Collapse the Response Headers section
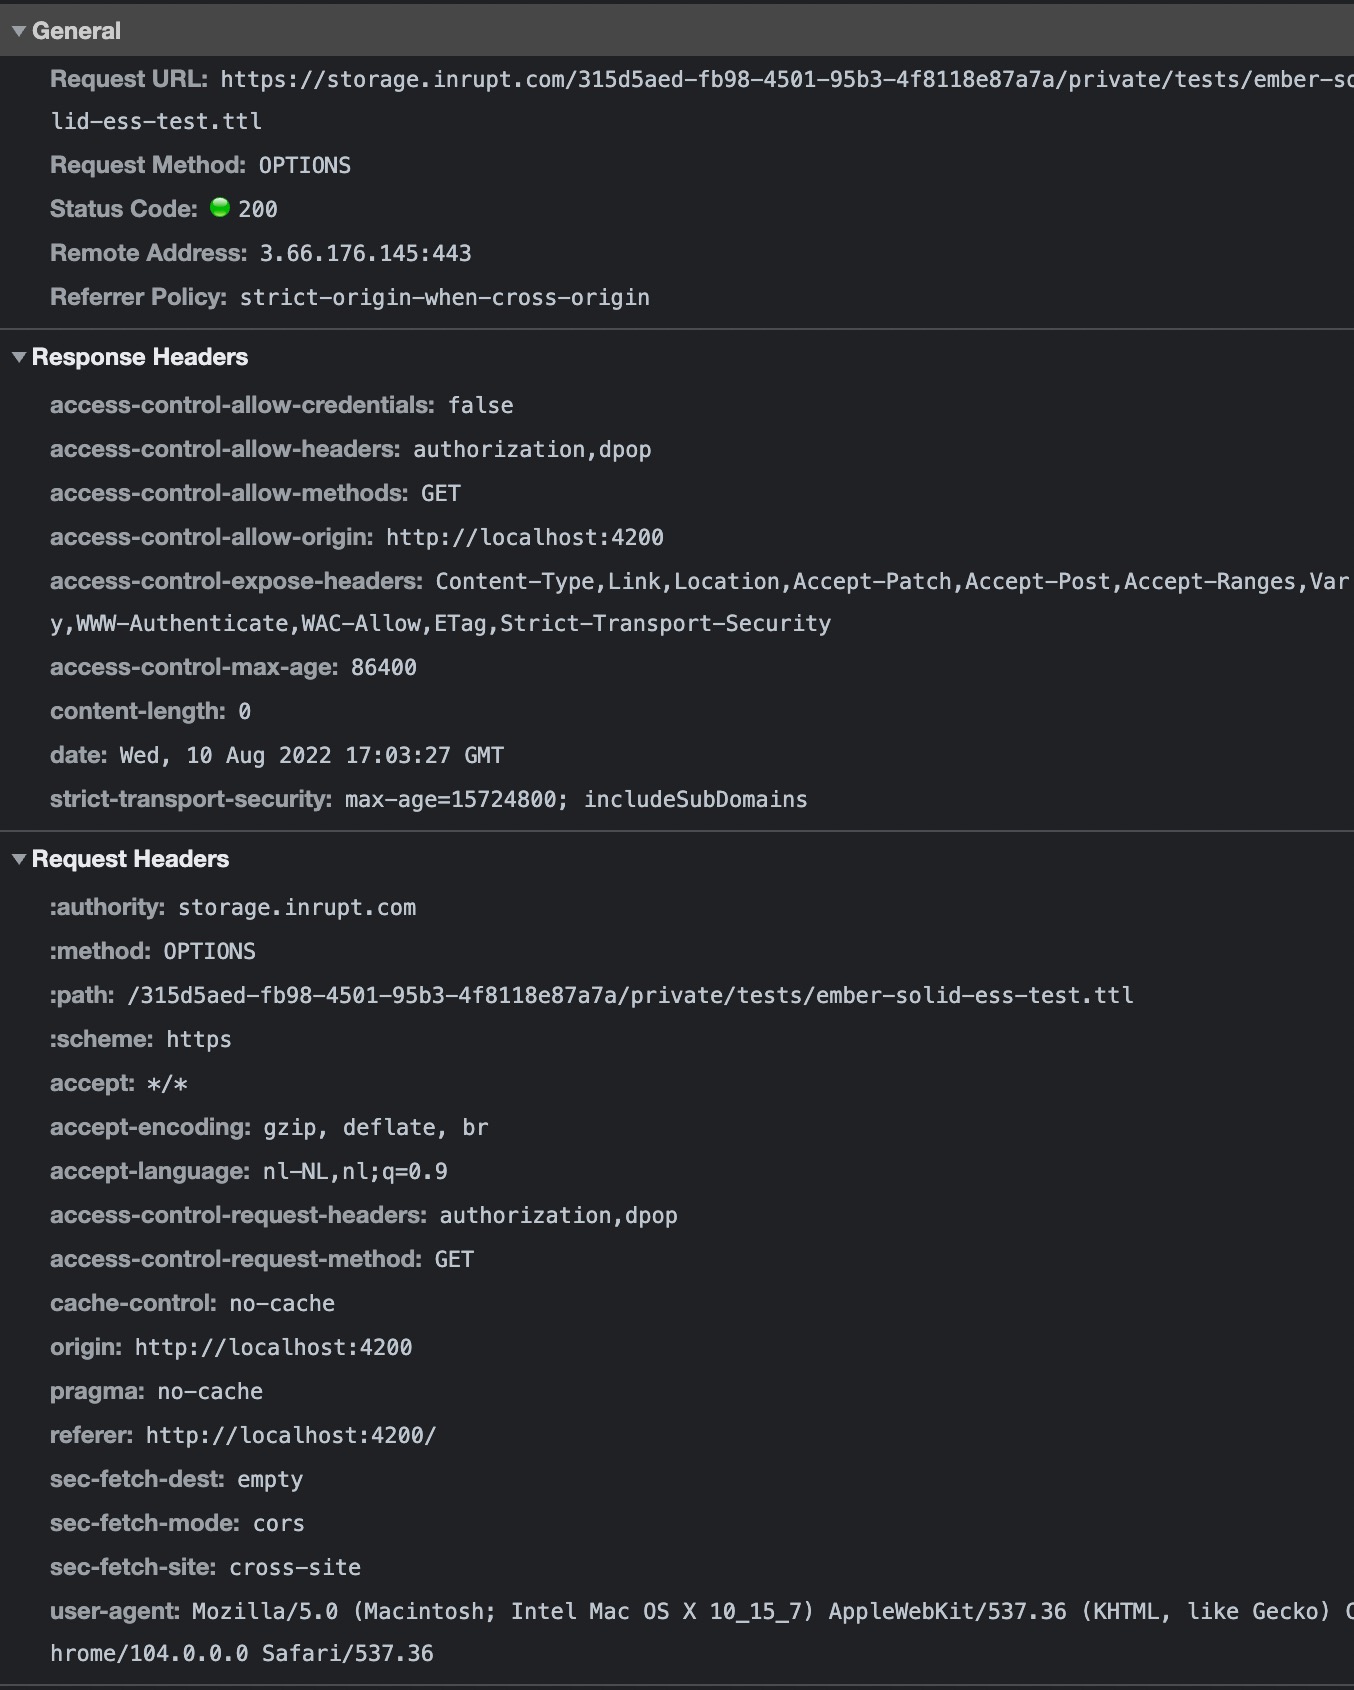Image resolution: width=1354 pixels, height=1690 pixels. tap(18, 357)
